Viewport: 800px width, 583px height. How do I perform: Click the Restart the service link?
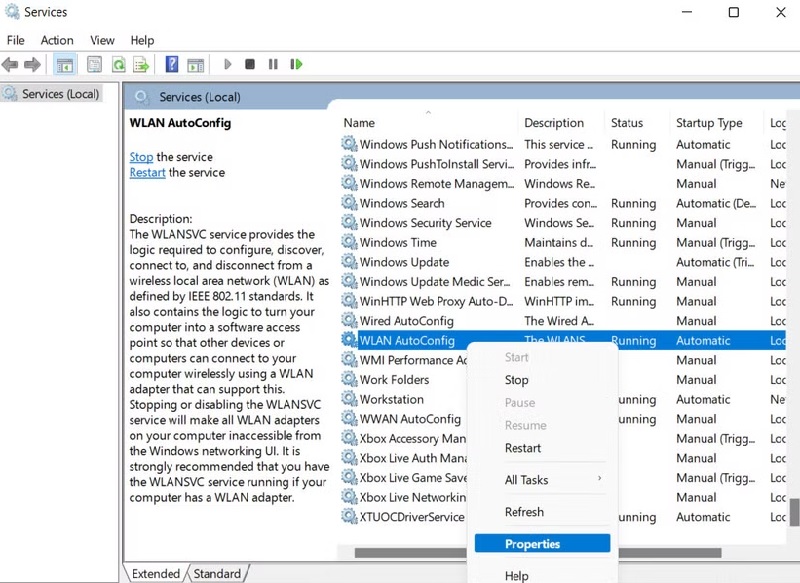pyautogui.click(x=147, y=173)
